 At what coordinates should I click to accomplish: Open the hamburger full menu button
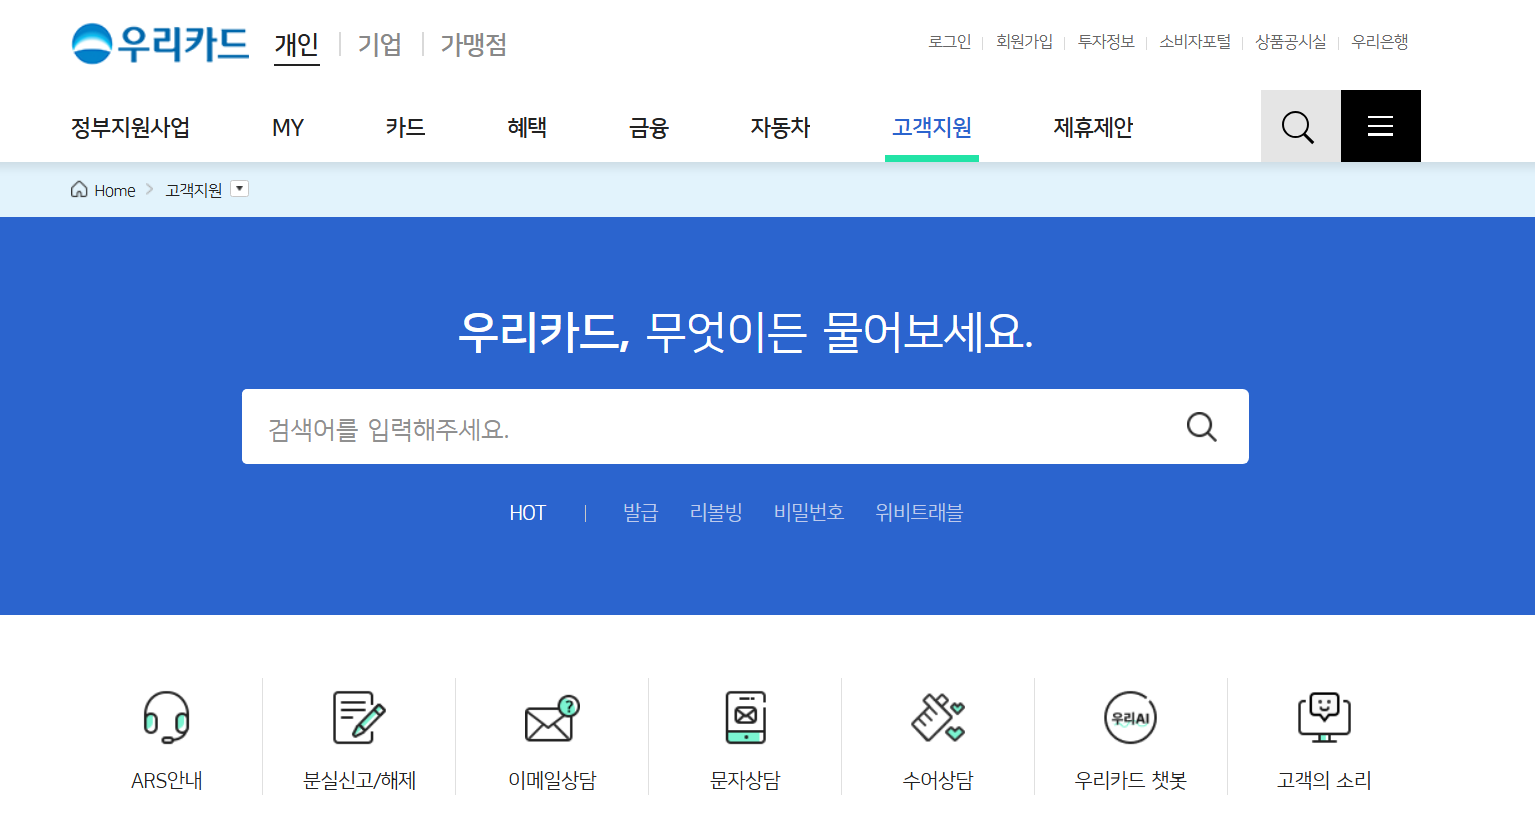point(1381,126)
